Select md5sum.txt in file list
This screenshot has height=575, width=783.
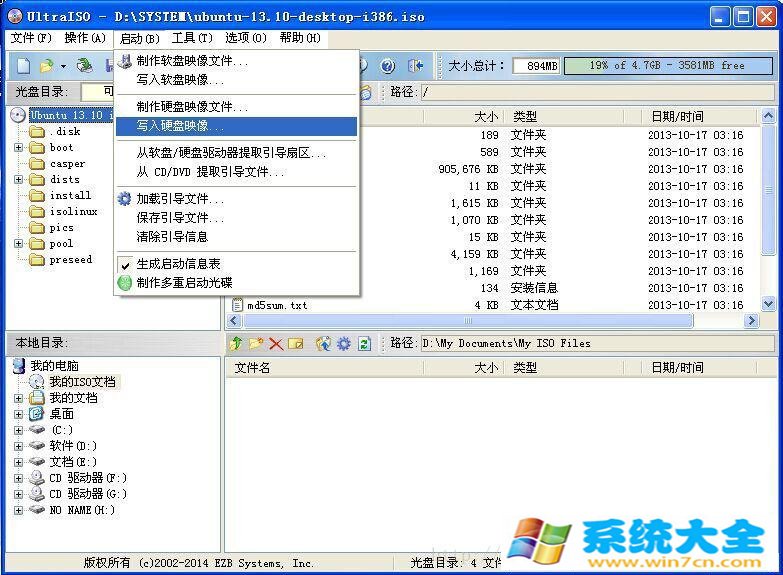(277, 305)
